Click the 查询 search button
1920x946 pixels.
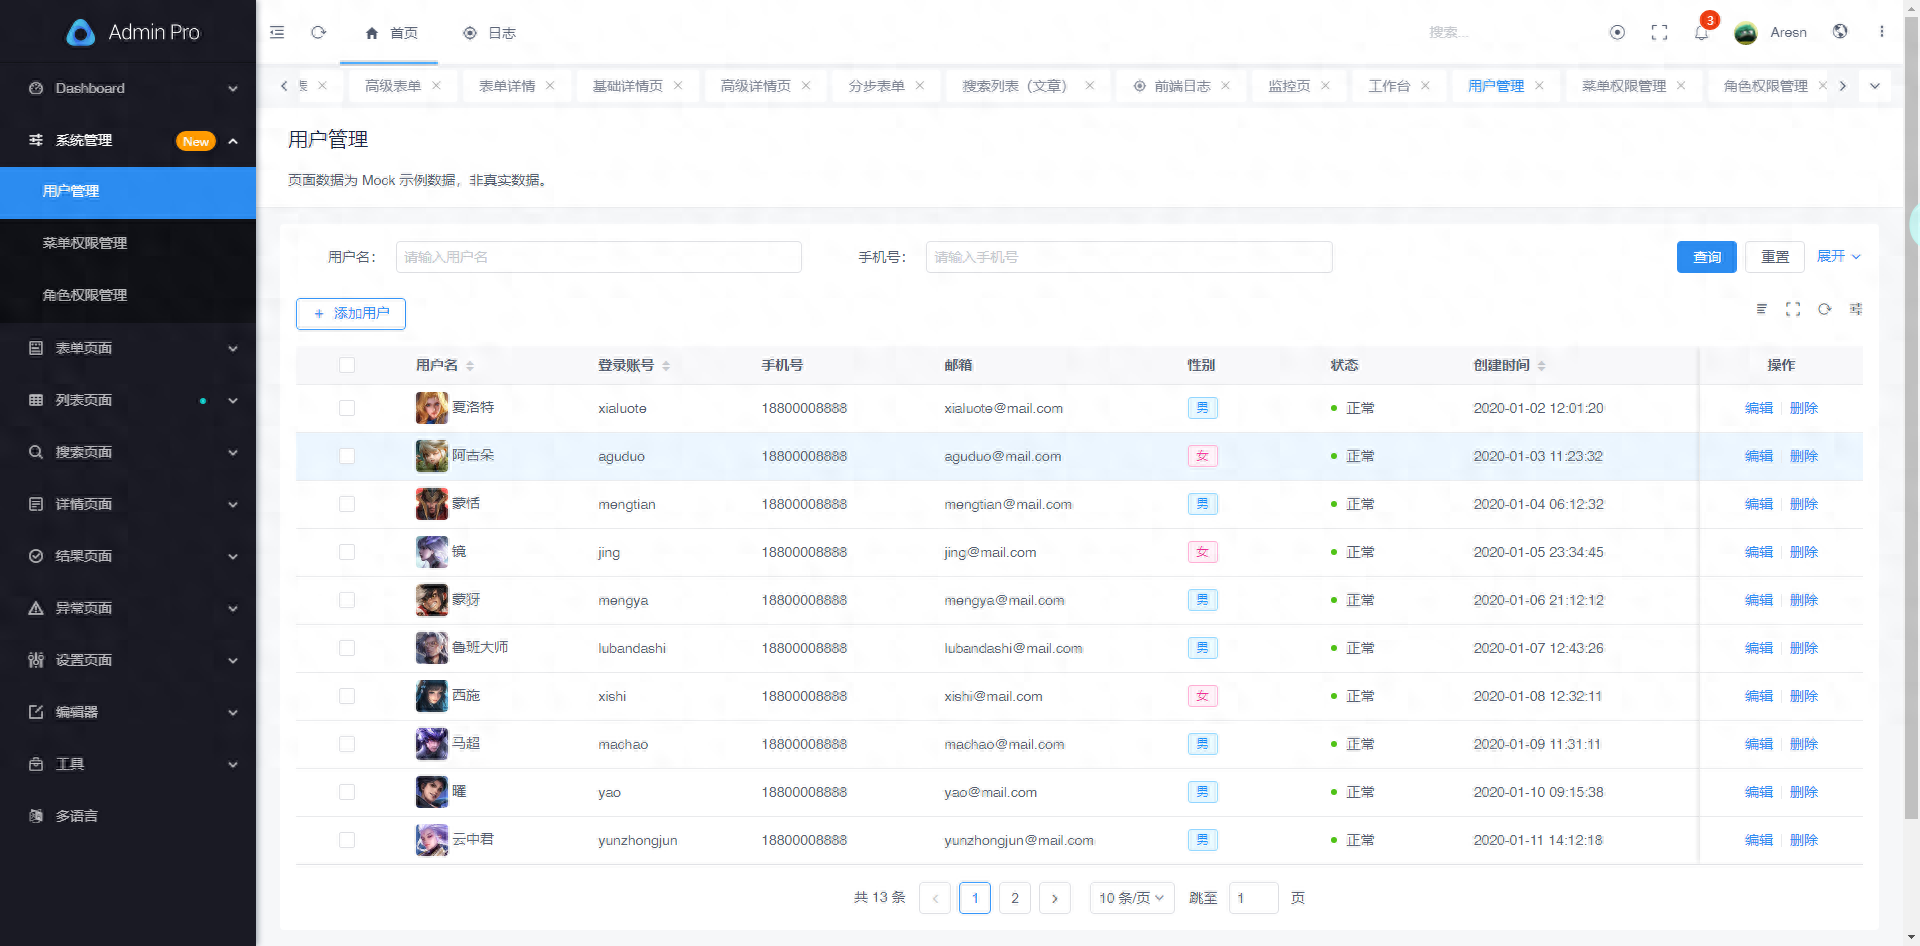point(1706,257)
